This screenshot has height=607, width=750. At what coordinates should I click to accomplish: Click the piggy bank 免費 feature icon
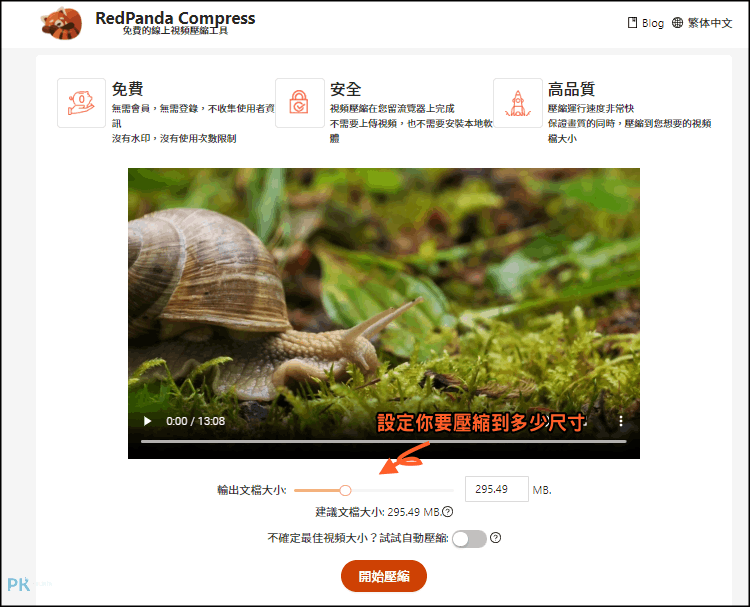pyautogui.click(x=81, y=103)
